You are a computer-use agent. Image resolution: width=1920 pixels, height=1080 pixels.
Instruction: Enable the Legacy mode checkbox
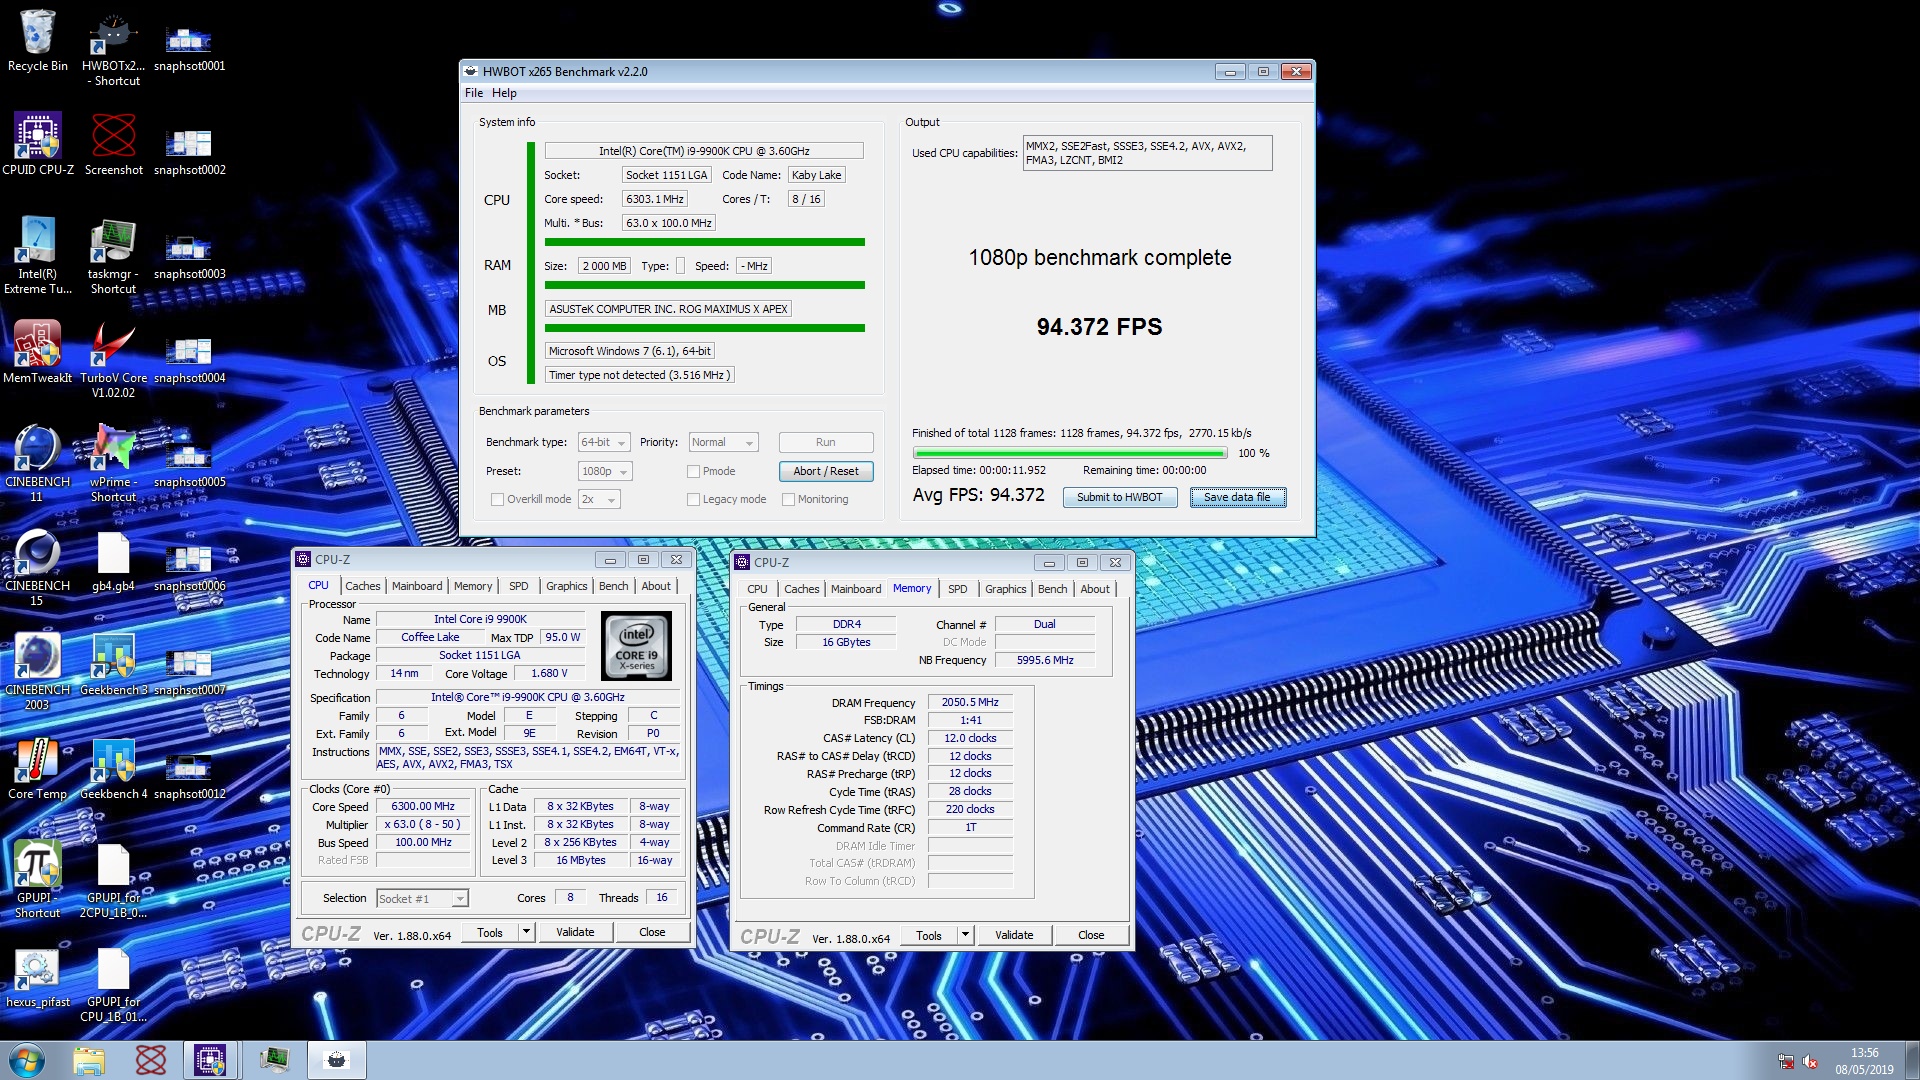(693, 499)
